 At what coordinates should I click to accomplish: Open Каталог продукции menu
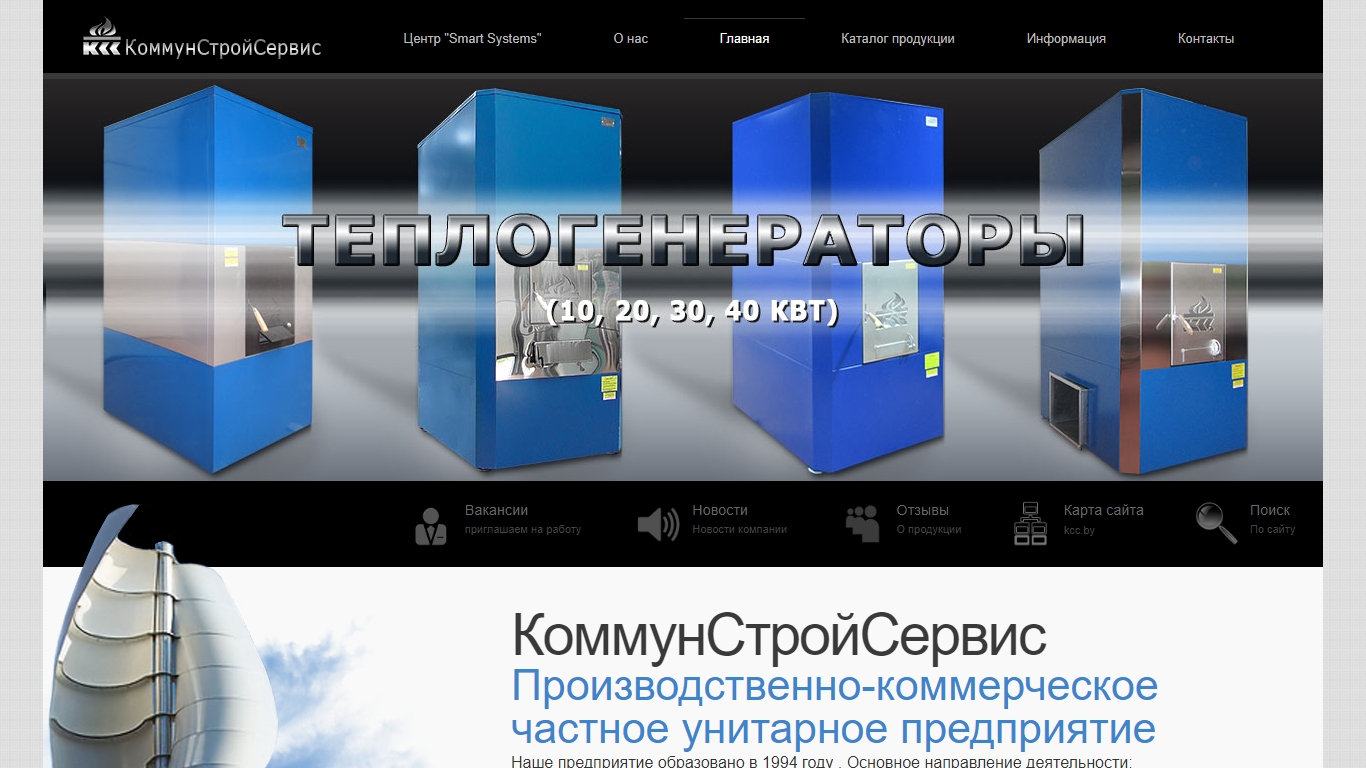pyautogui.click(x=898, y=39)
